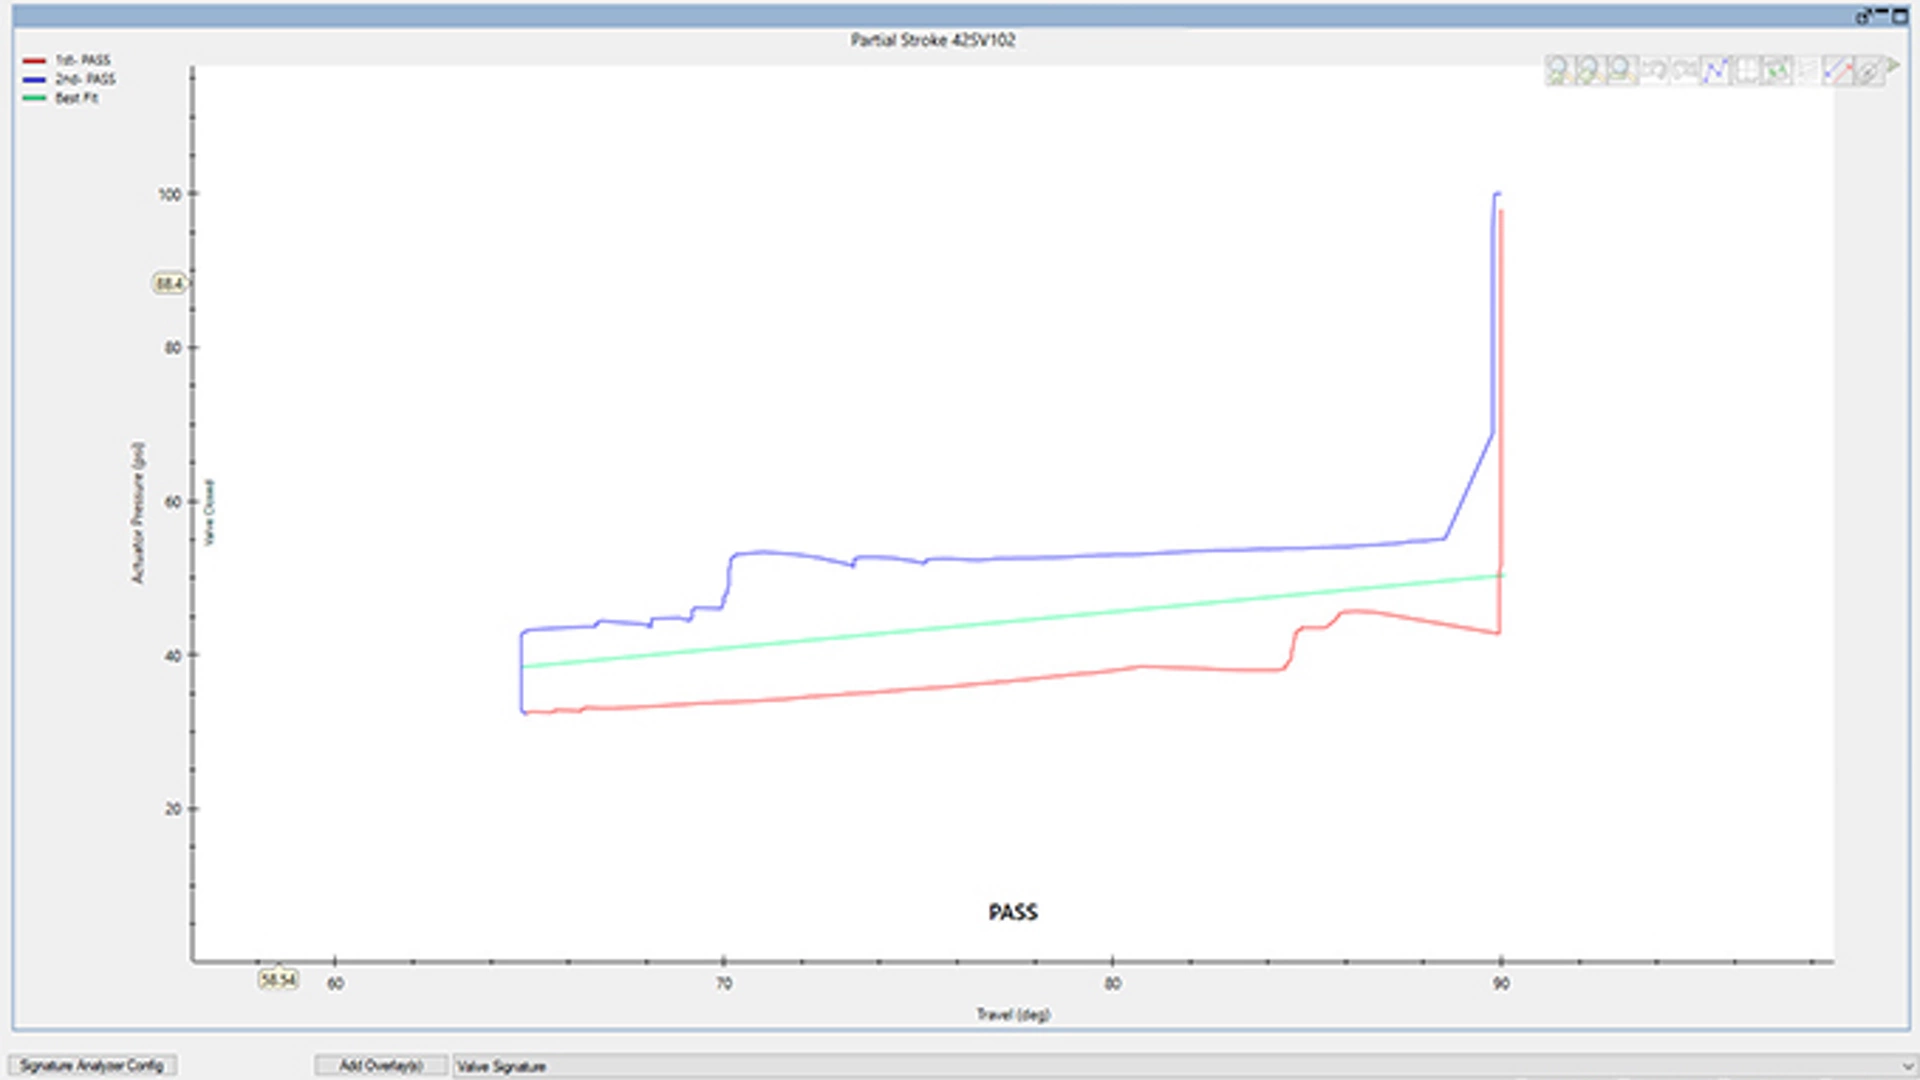The image size is (1920, 1080).
Task: Click the first magnifier zoom icon
Action: [1558, 70]
